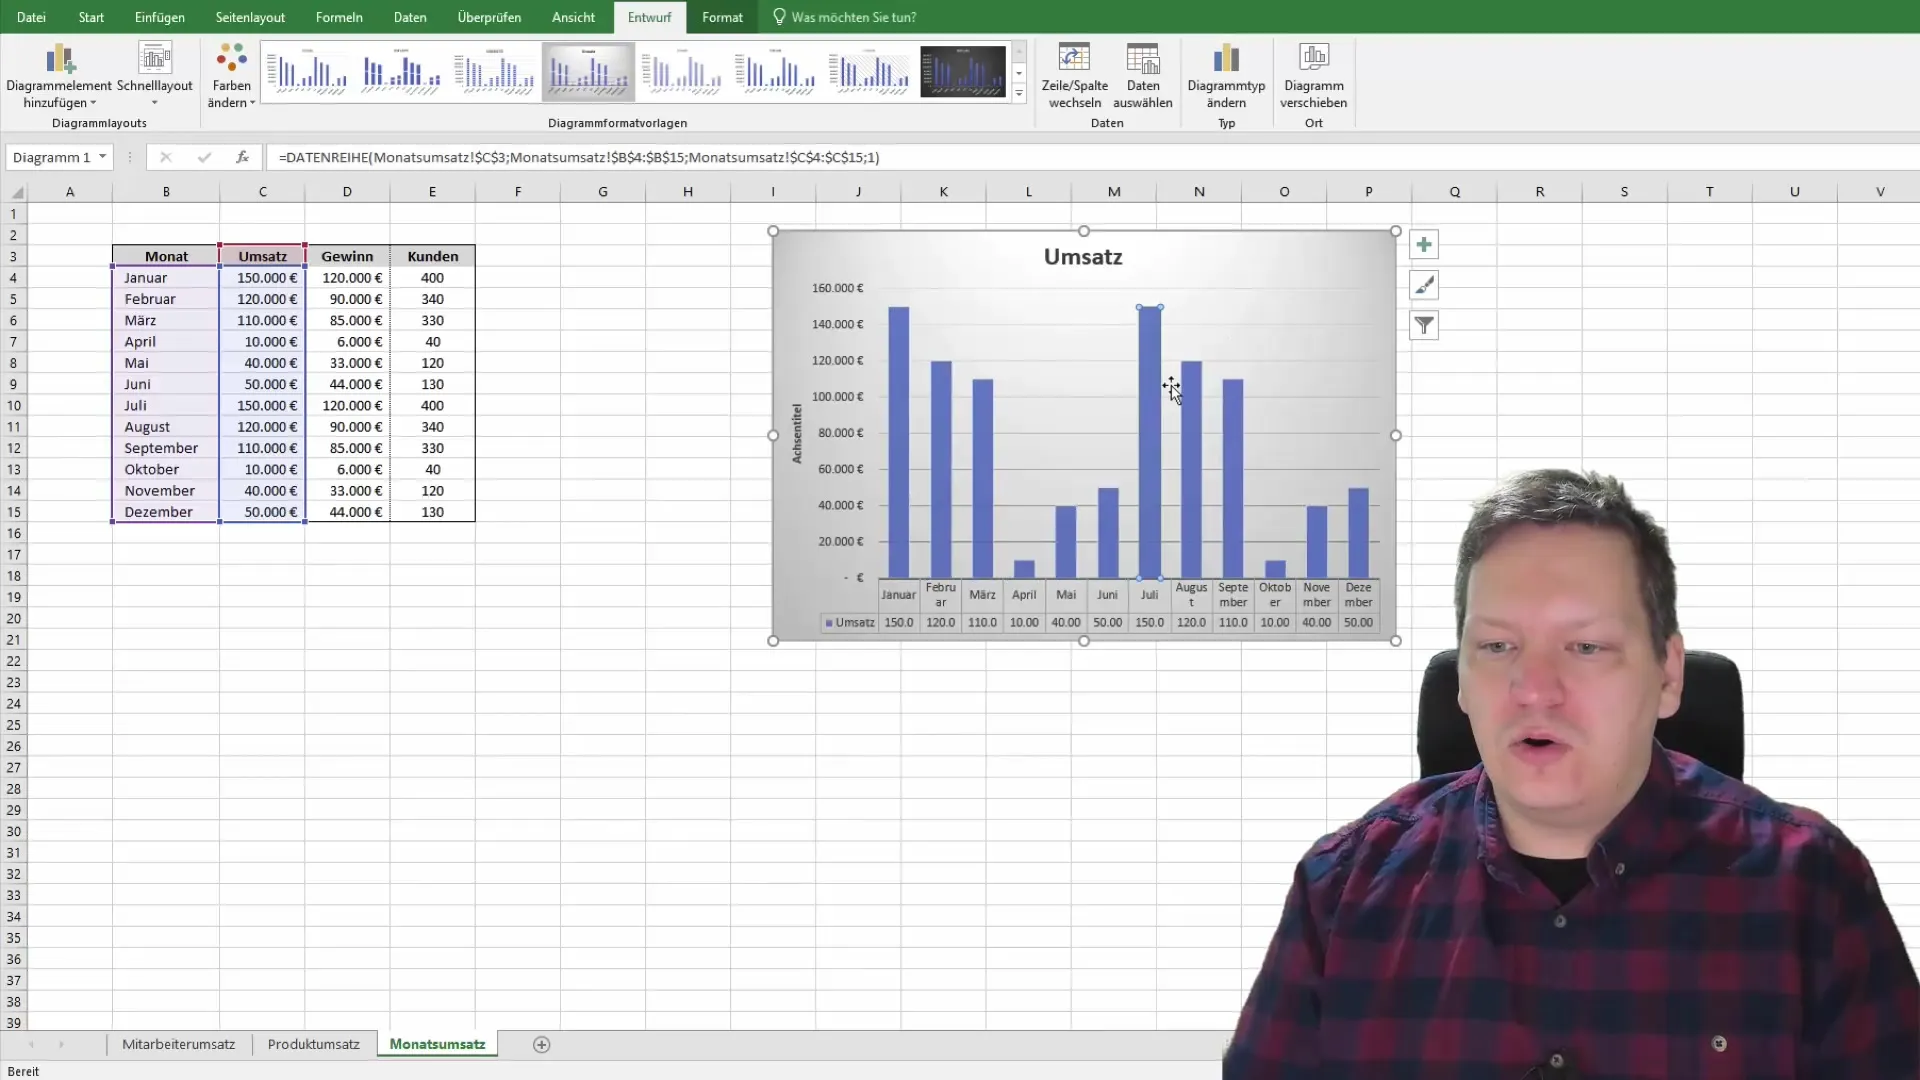Select the seventh chart style thumbnail
Image resolution: width=1920 pixels, height=1080 pixels.
[868, 72]
